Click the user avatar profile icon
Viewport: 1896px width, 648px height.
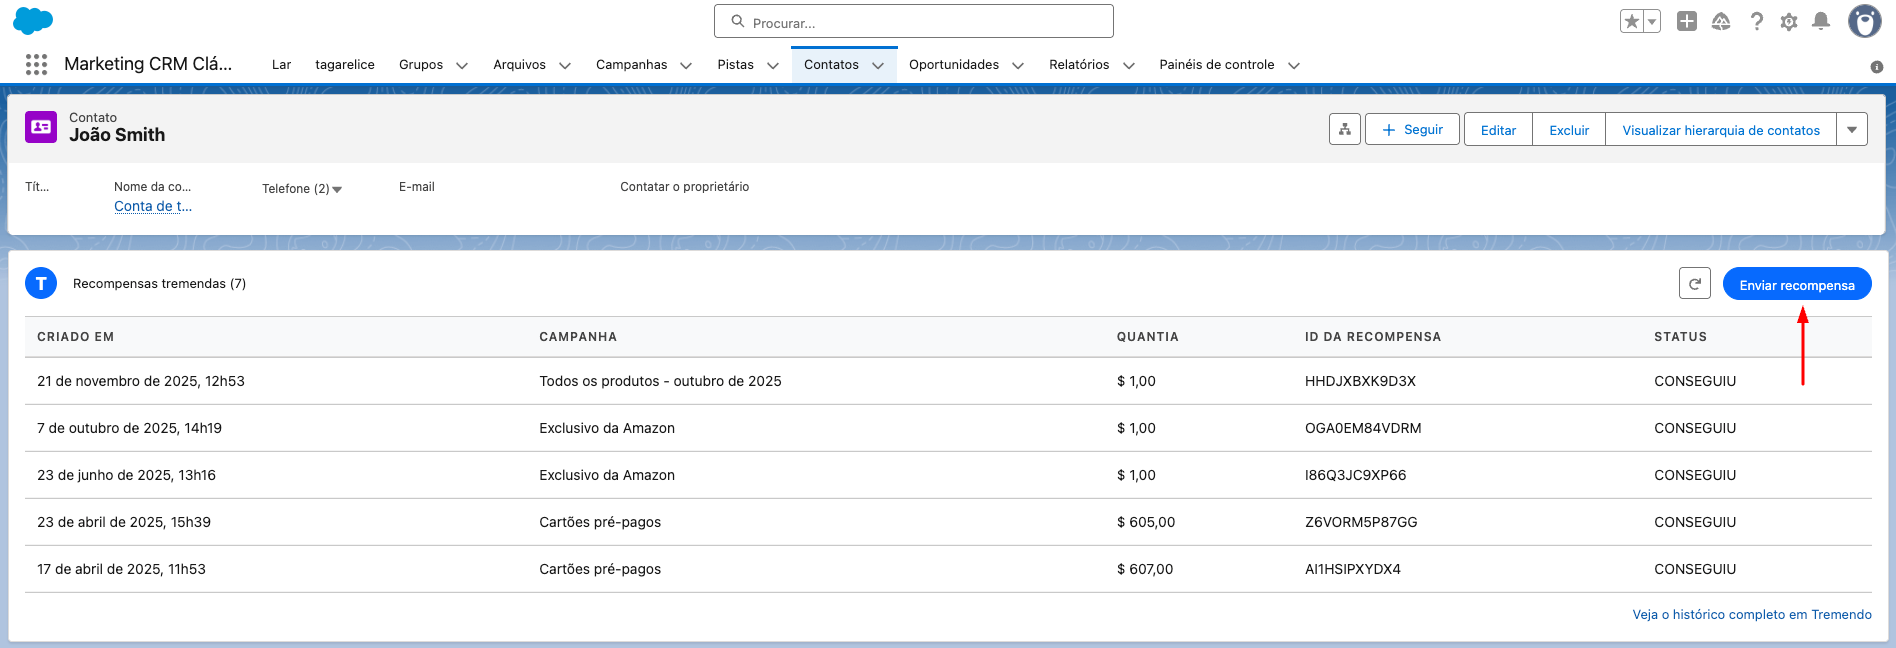coord(1864,21)
